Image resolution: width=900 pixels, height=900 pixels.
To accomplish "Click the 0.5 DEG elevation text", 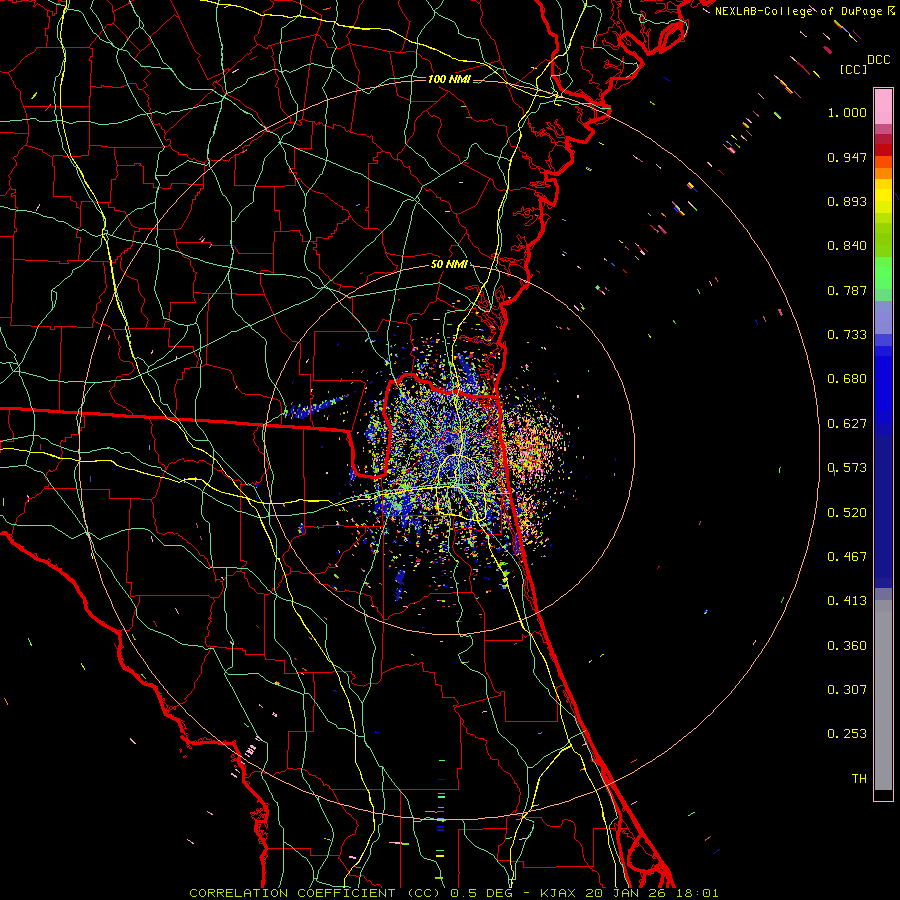I will (x=481, y=893).
